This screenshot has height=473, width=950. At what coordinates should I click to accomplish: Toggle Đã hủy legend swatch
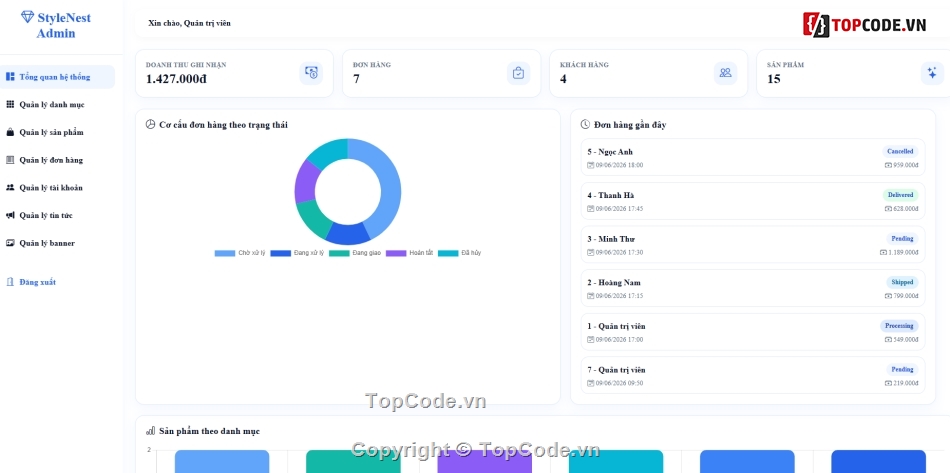pyautogui.click(x=448, y=253)
